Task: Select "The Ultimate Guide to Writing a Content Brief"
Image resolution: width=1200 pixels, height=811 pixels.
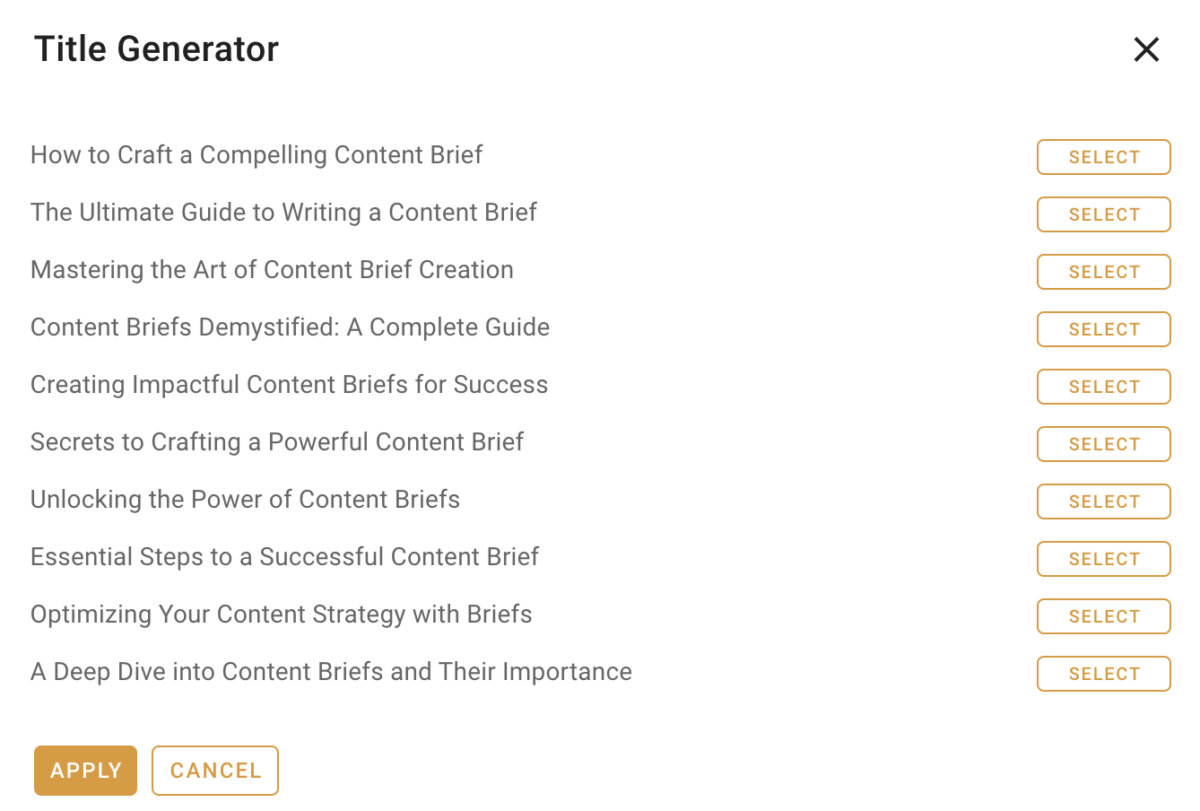Action: coord(1103,214)
